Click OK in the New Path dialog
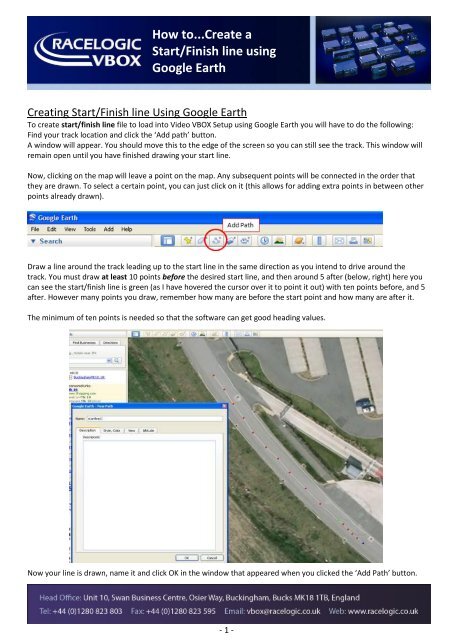The image size is (453, 640). [x=187, y=558]
